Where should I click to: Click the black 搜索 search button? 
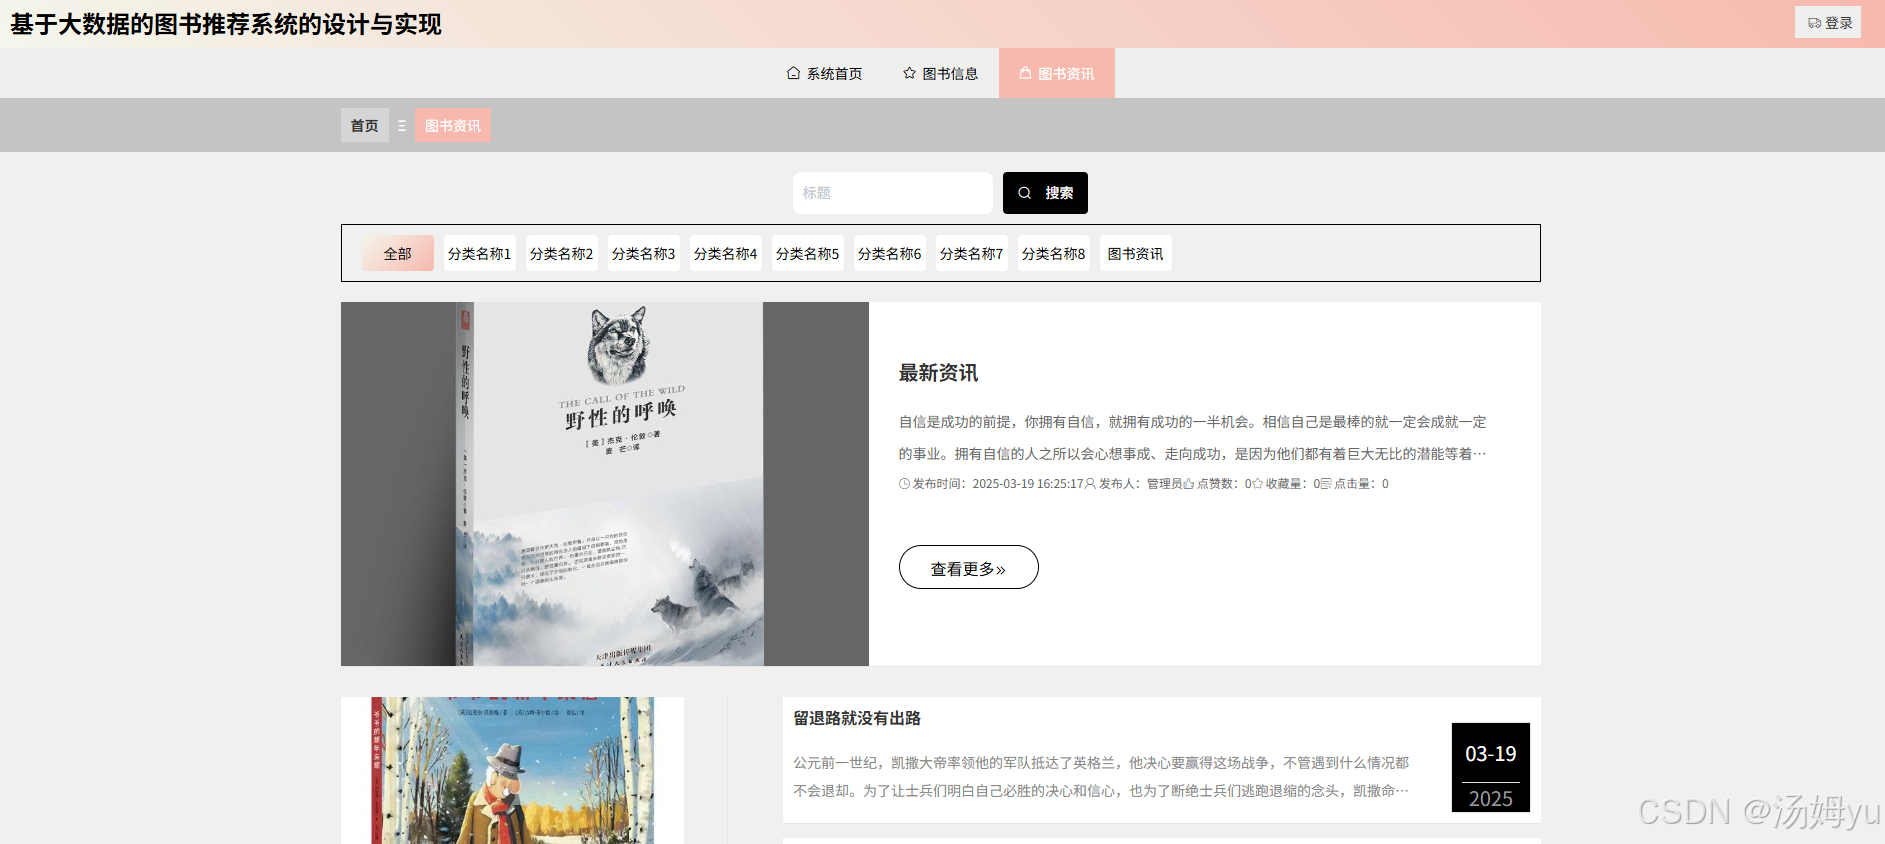(x=1045, y=193)
